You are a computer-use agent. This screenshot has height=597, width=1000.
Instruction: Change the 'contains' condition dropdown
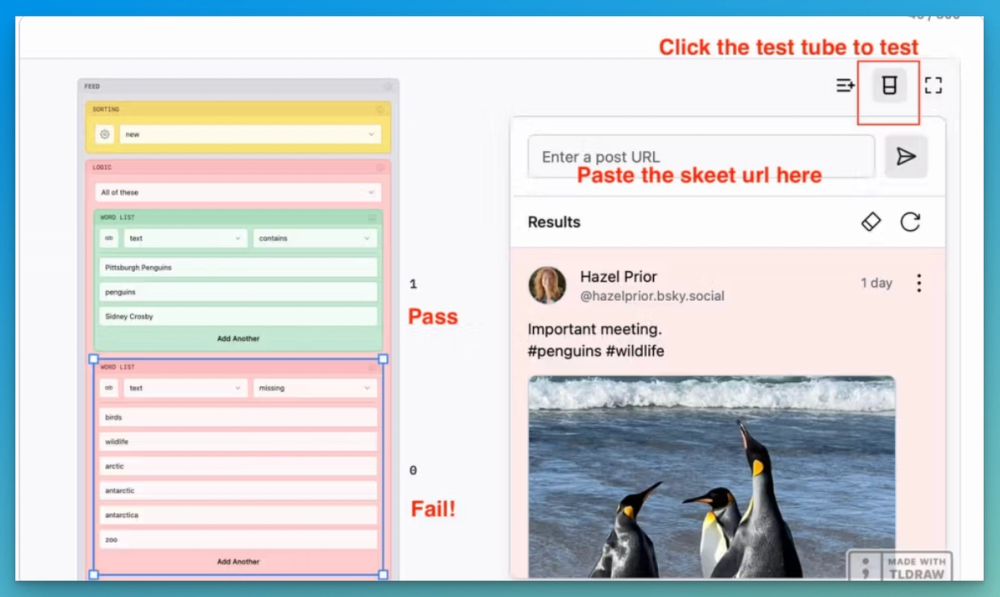point(314,238)
